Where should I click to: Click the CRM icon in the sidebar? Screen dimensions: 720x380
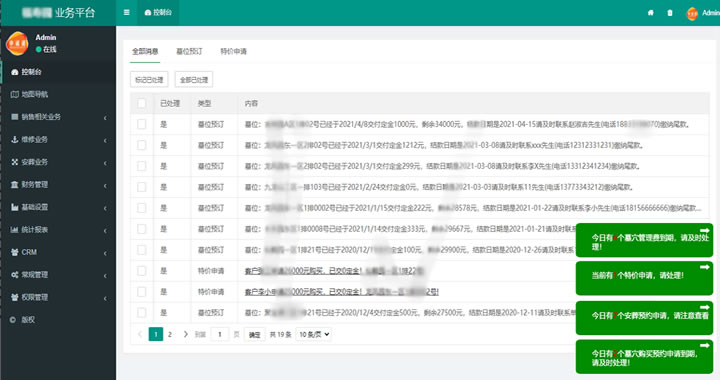click(x=15, y=252)
